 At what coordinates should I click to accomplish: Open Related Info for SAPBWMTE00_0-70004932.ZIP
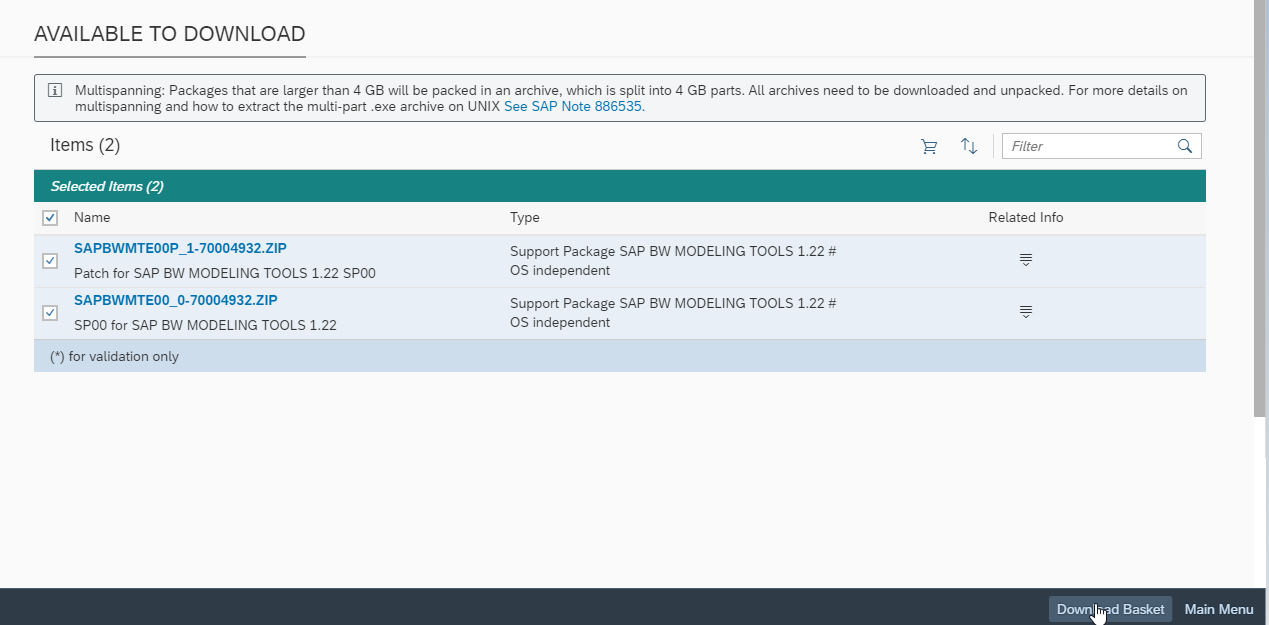coord(1025,312)
